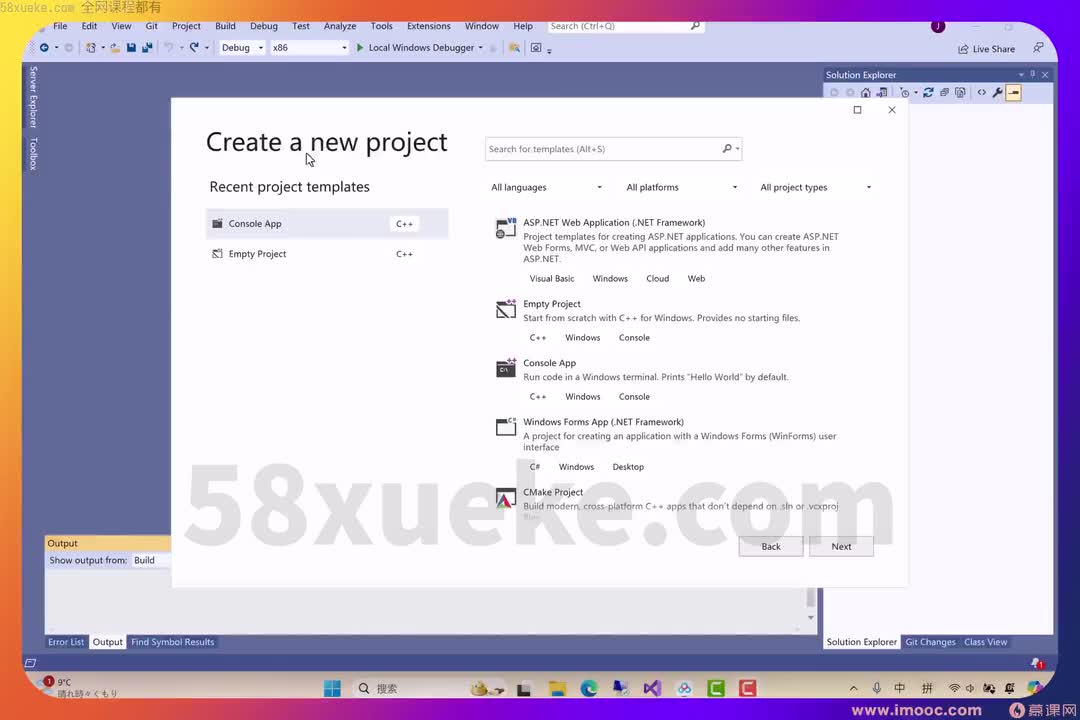Click the Find in Files toolbar icon

[x=514, y=48]
